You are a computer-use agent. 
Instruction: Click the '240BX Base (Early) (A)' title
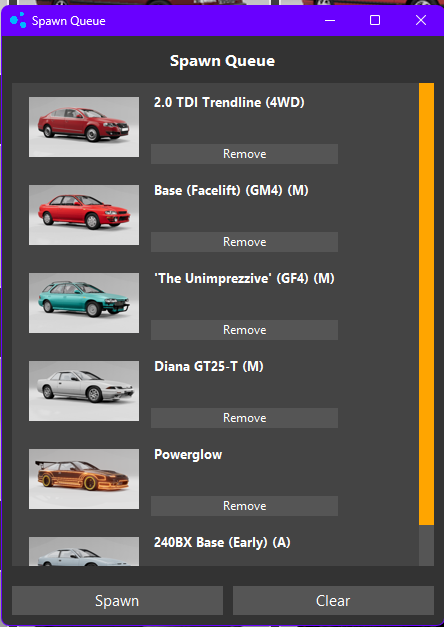coord(222,543)
